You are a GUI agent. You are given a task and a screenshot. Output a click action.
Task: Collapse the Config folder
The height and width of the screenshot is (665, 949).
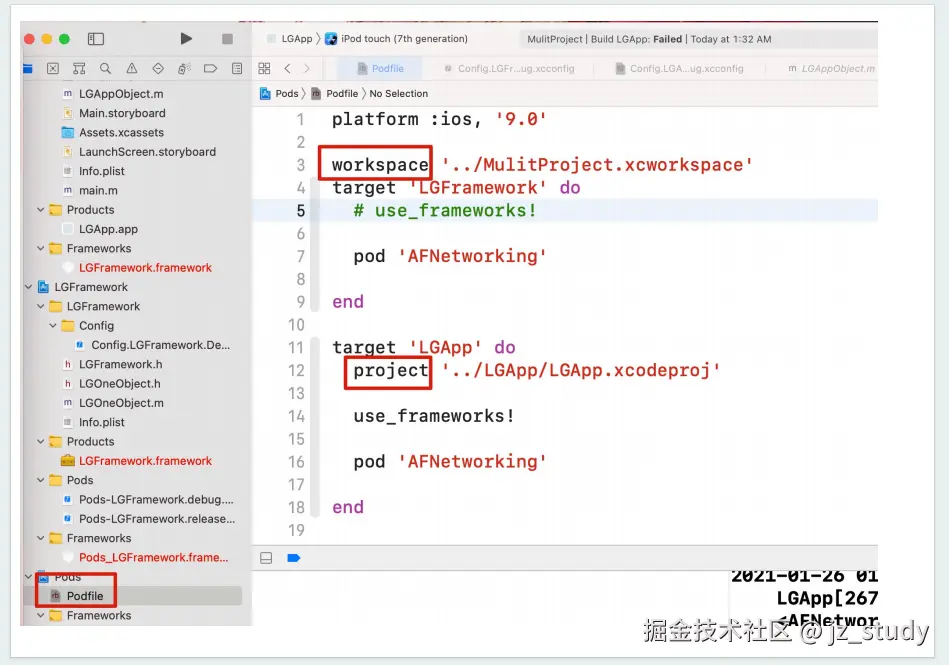click(x=53, y=326)
